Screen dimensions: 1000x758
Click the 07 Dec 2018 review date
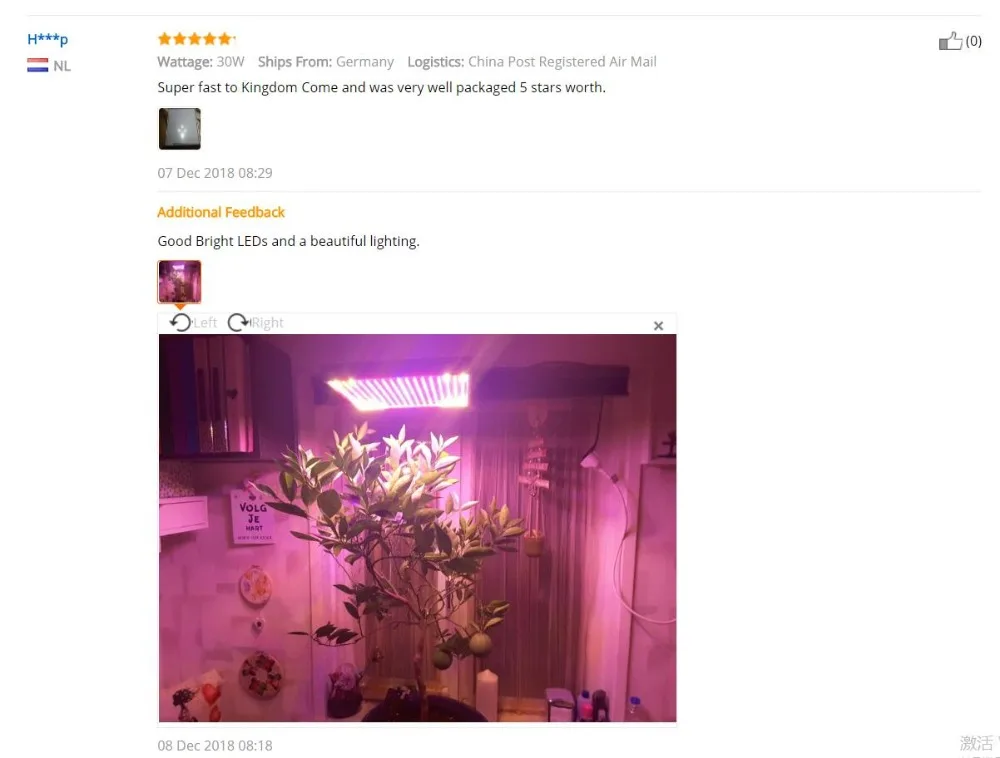click(x=215, y=173)
